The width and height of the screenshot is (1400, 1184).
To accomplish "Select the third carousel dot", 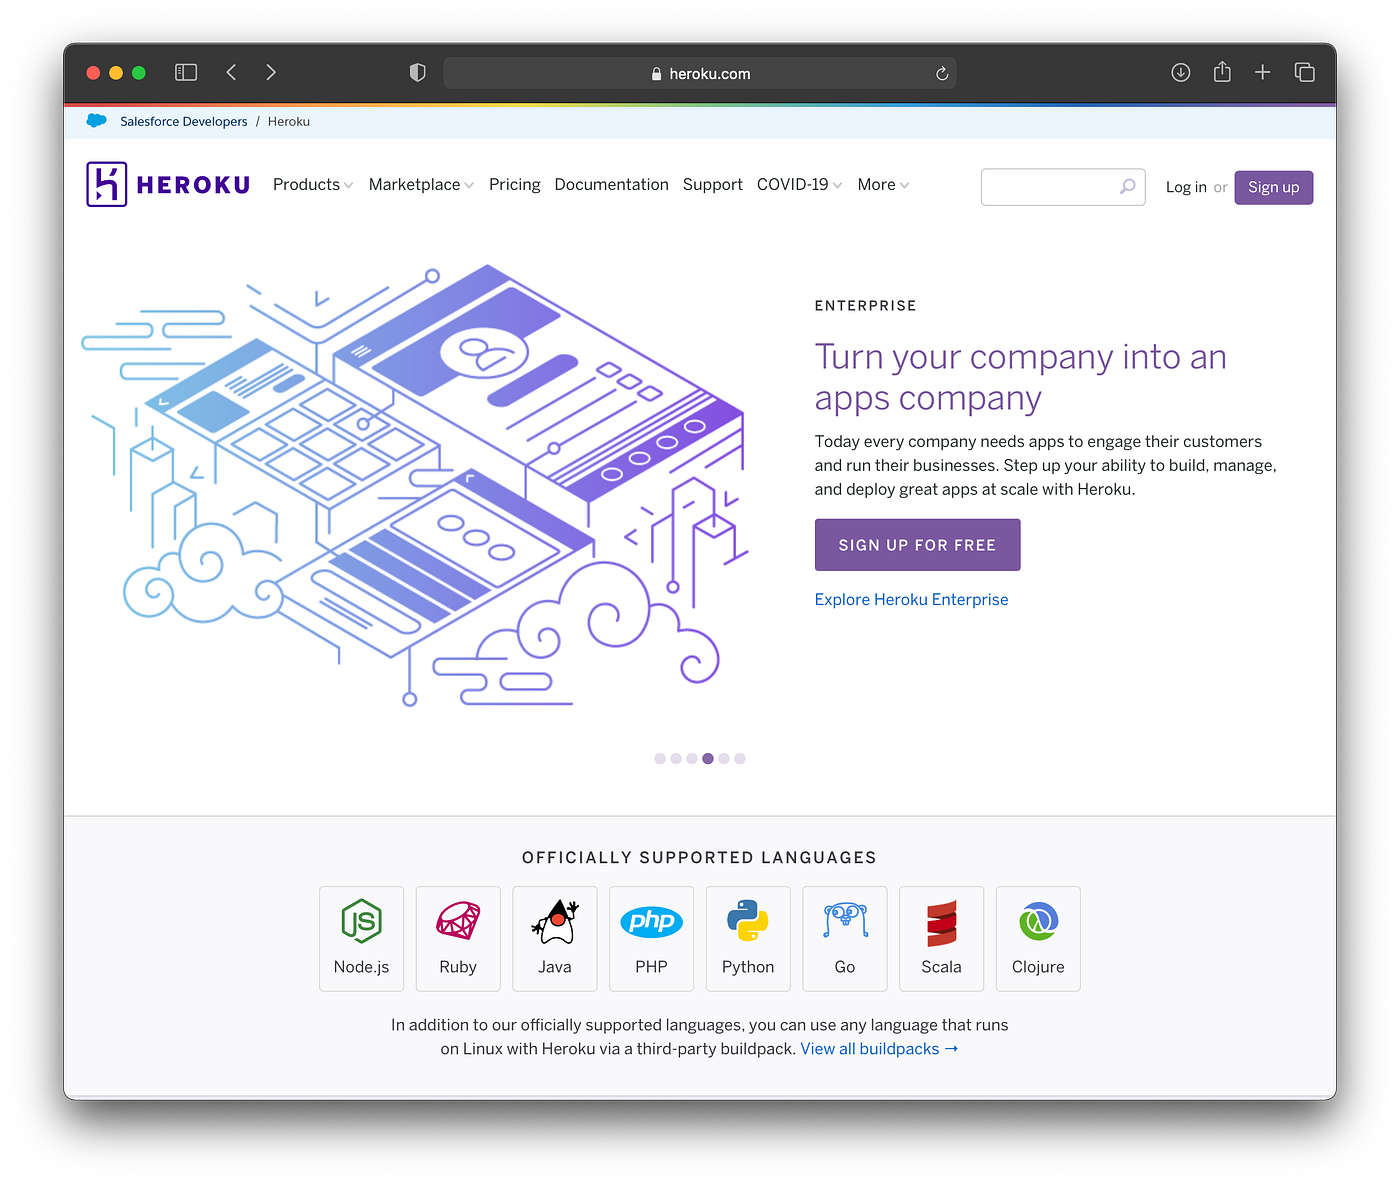I will coord(692,759).
